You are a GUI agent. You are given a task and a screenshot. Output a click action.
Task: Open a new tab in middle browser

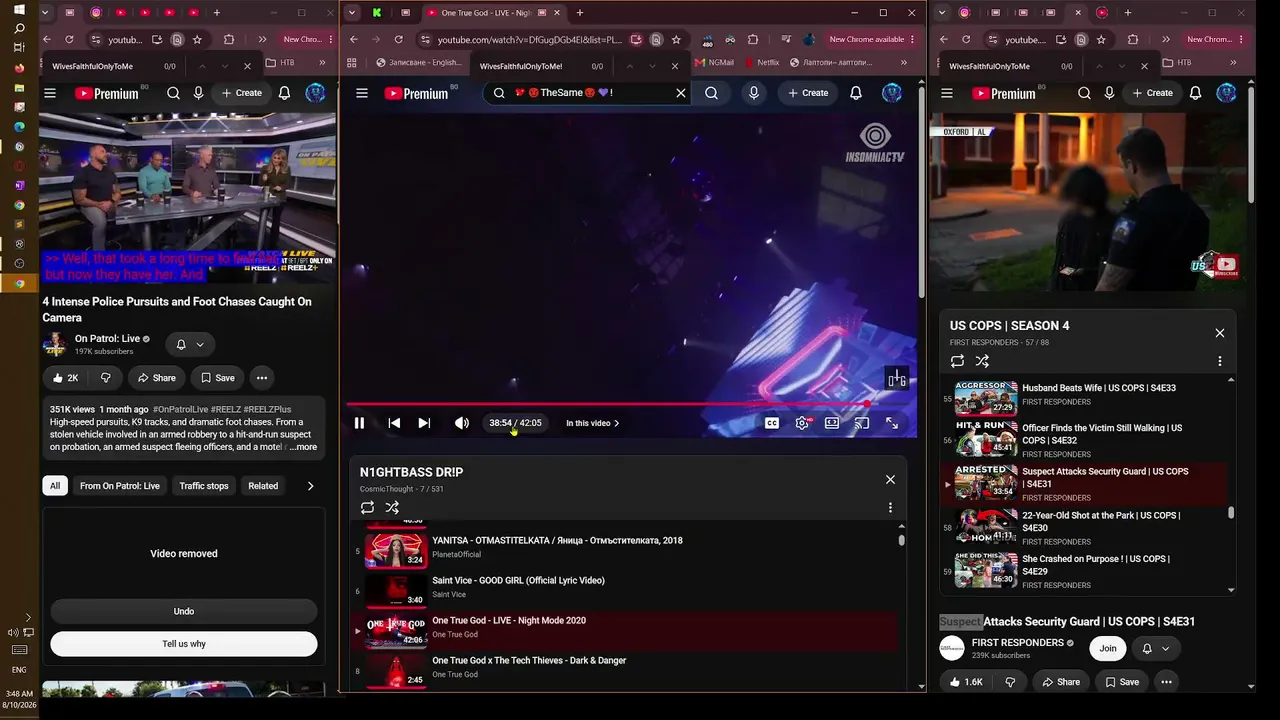pyautogui.click(x=580, y=13)
